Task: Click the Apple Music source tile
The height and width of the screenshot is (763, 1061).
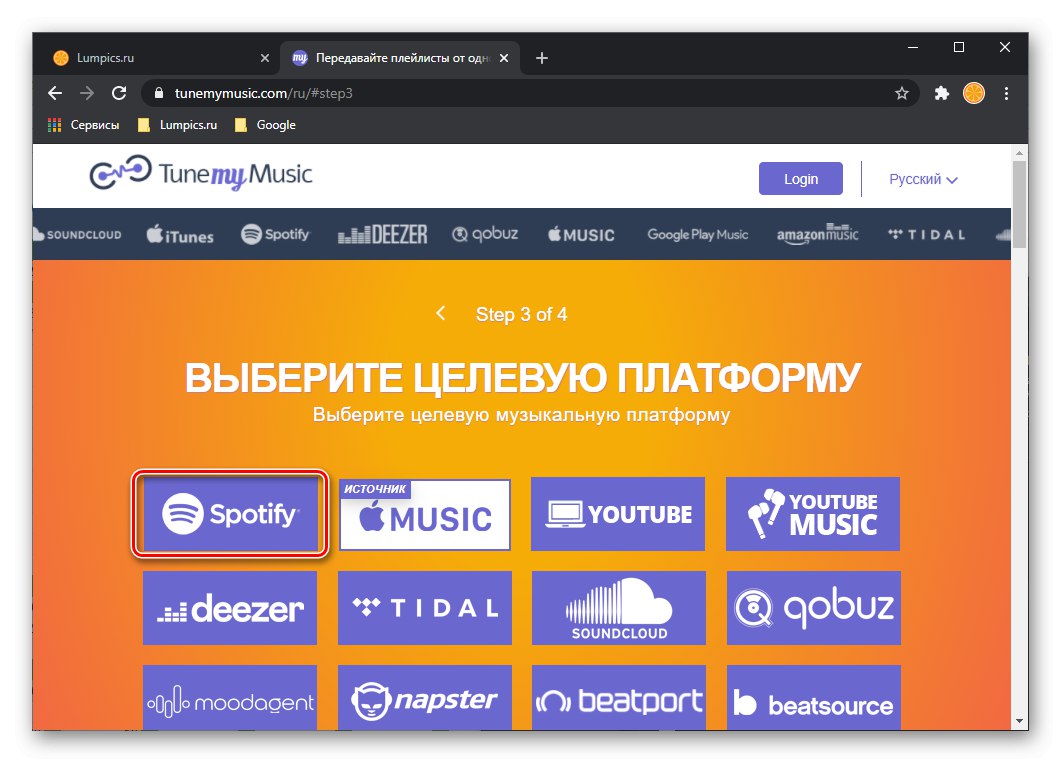Action: pyautogui.click(x=425, y=515)
